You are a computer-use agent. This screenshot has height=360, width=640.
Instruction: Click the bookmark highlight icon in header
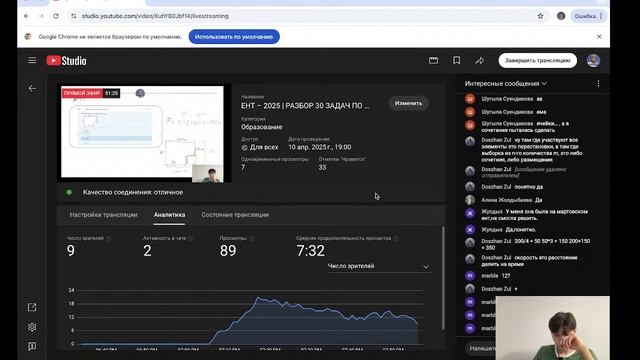[x=456, y=60]
